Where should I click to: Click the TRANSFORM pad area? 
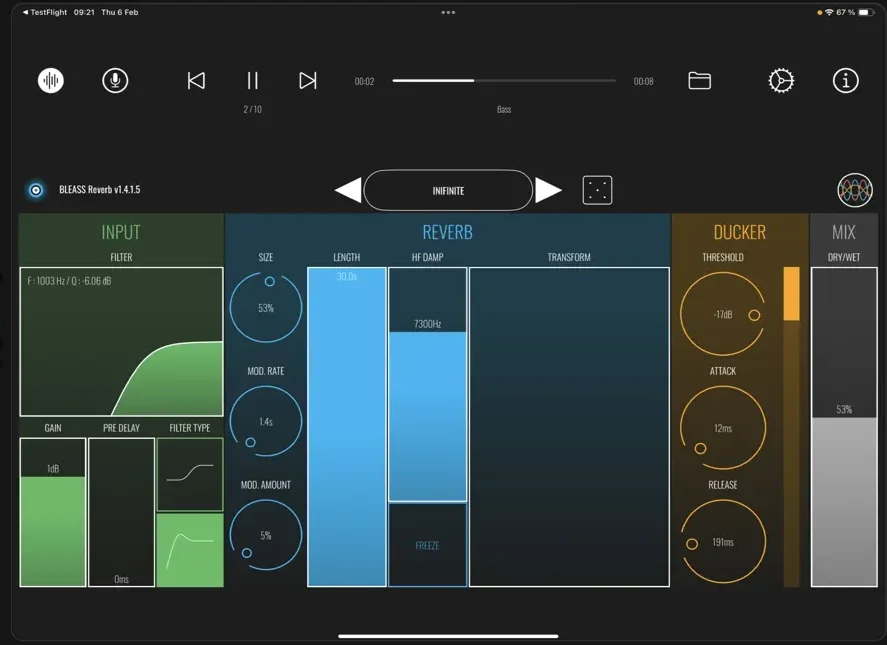tap(570, 427)
